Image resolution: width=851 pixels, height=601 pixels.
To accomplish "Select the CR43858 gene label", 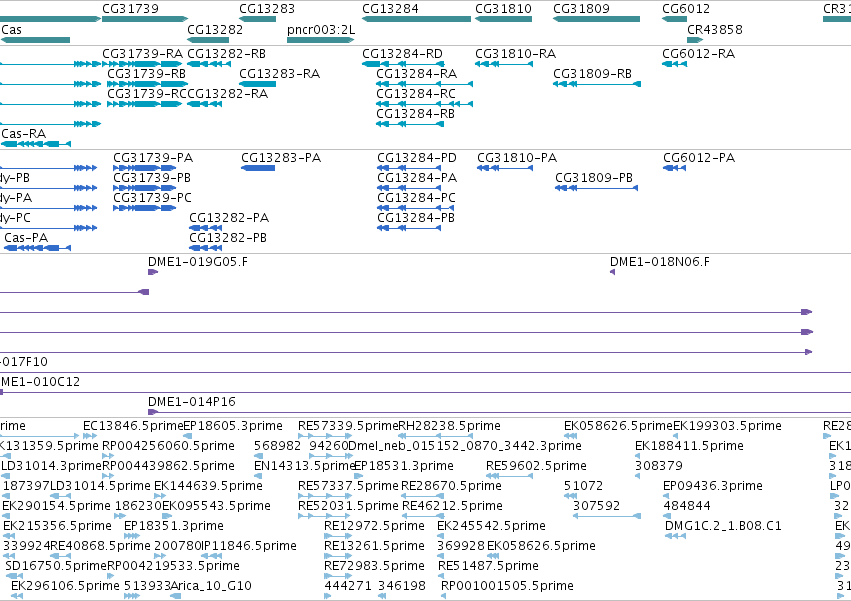I will (x=714, y=29).
